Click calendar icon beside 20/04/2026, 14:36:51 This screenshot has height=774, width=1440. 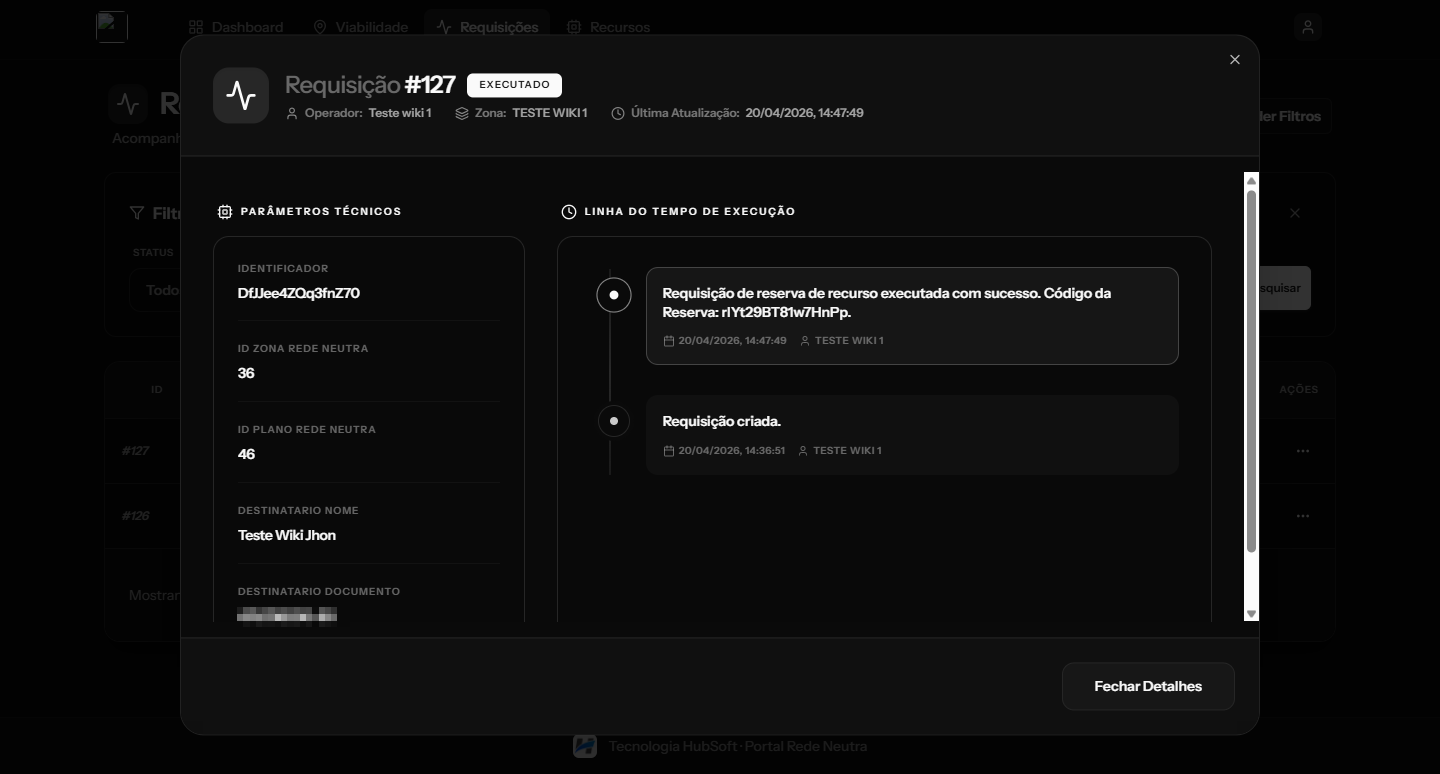[x=669, y=451]
